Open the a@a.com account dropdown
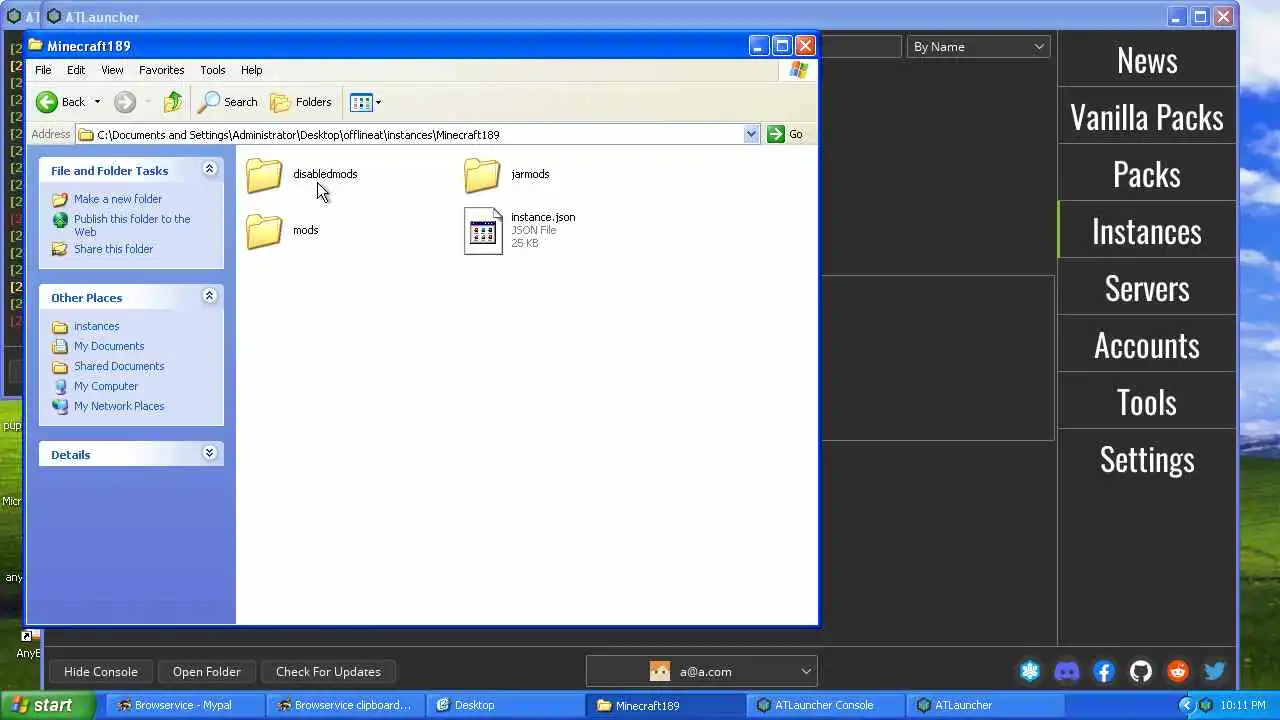The image size is (1280, 720). tap(702, 671)
